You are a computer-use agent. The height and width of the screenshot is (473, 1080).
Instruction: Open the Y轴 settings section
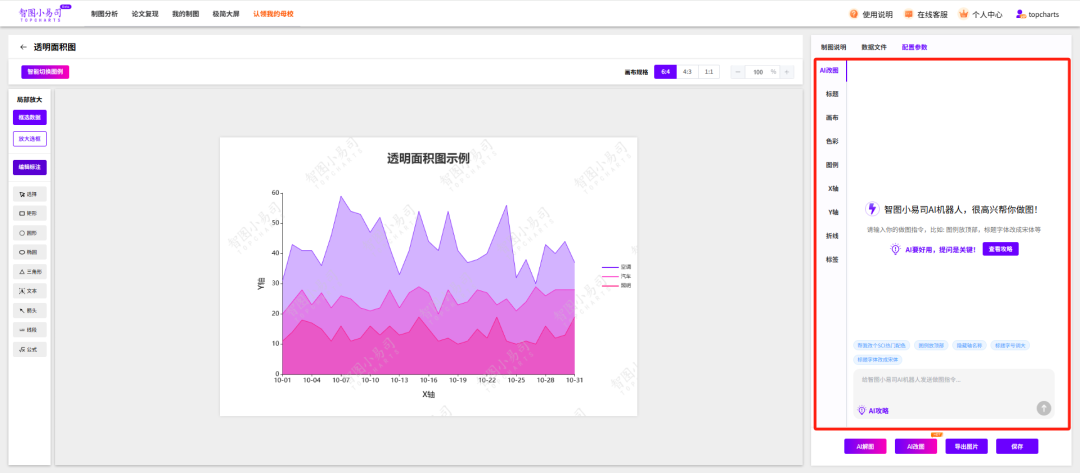click(831, 212)
